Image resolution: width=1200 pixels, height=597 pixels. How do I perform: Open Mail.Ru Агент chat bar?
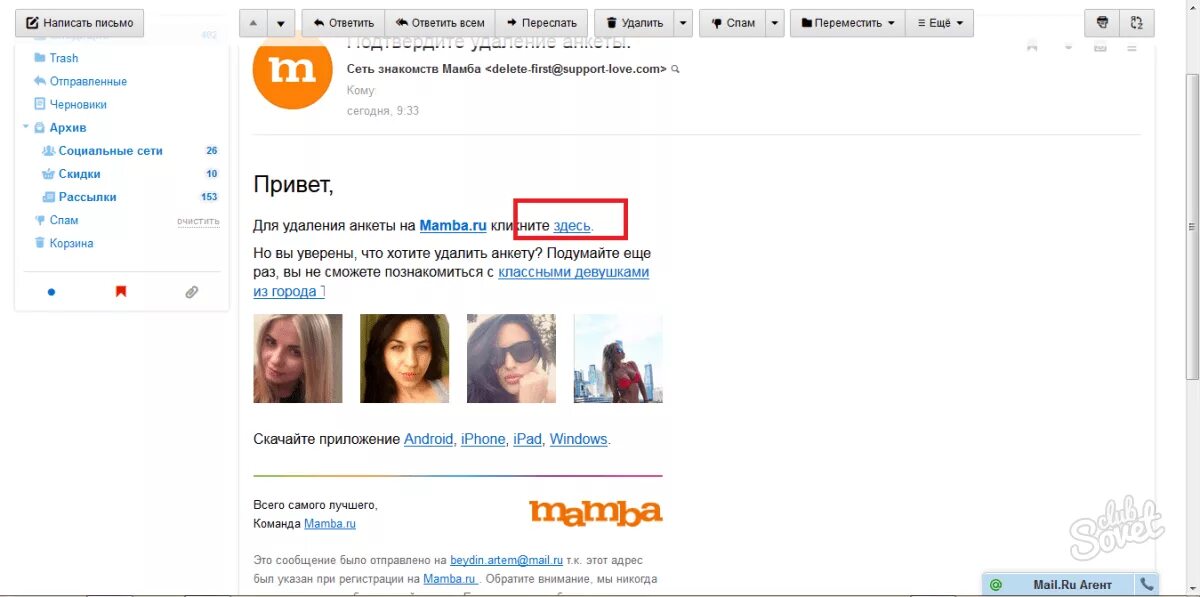point(1070,584)
